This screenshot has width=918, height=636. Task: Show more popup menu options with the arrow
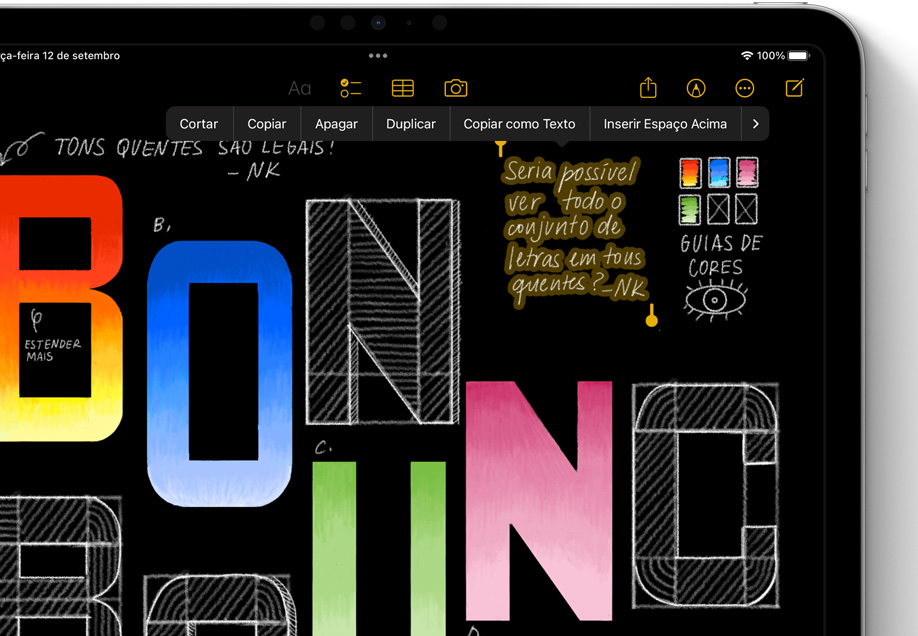(755, 124)
